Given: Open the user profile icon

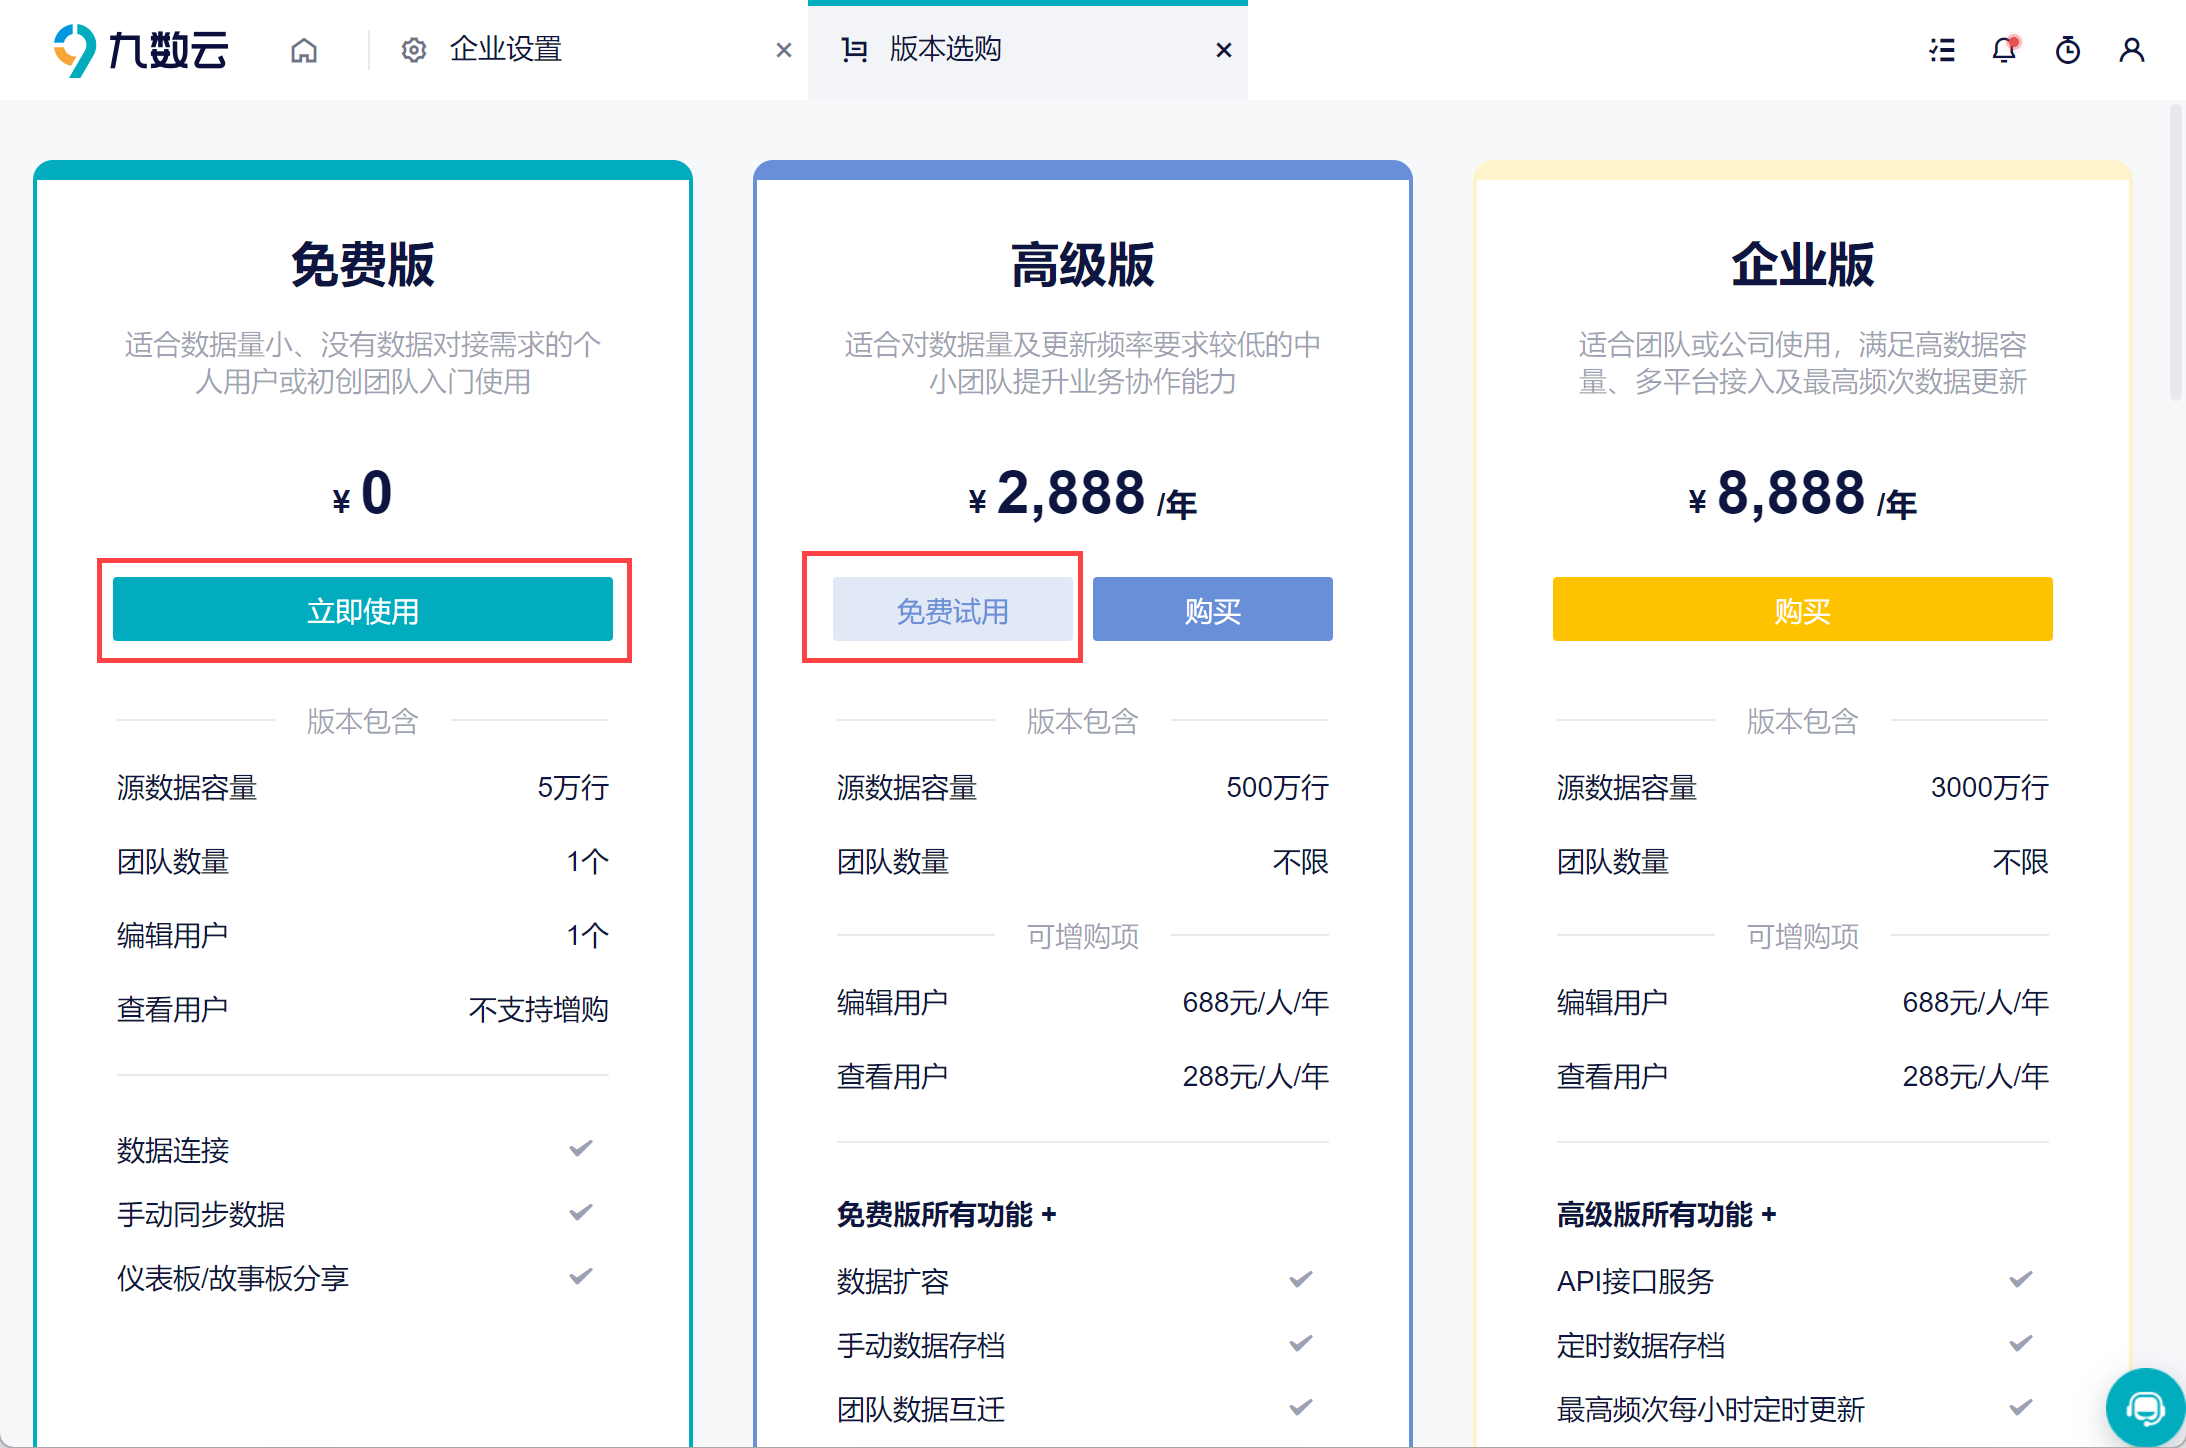Looking at the screenshot, I should coord(2131,50).
